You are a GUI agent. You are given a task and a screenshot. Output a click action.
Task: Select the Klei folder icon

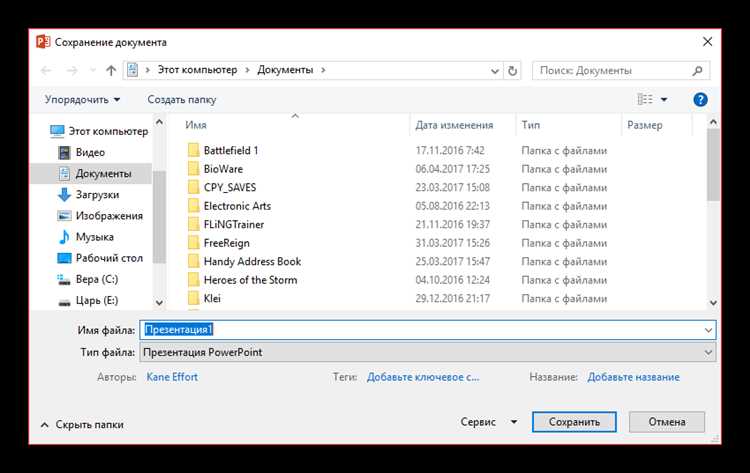coord(193,298)
